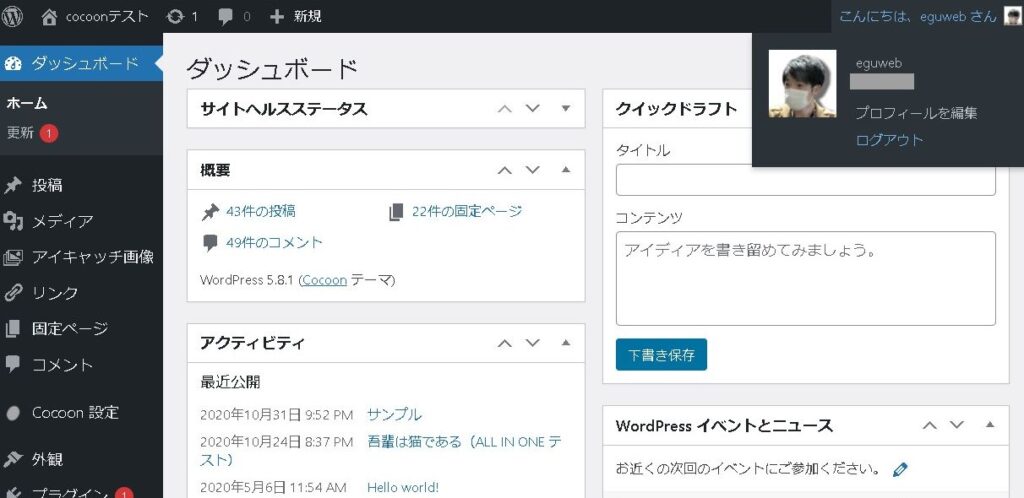Open the comments bubble icon in admin bar

tap(226, 16)
